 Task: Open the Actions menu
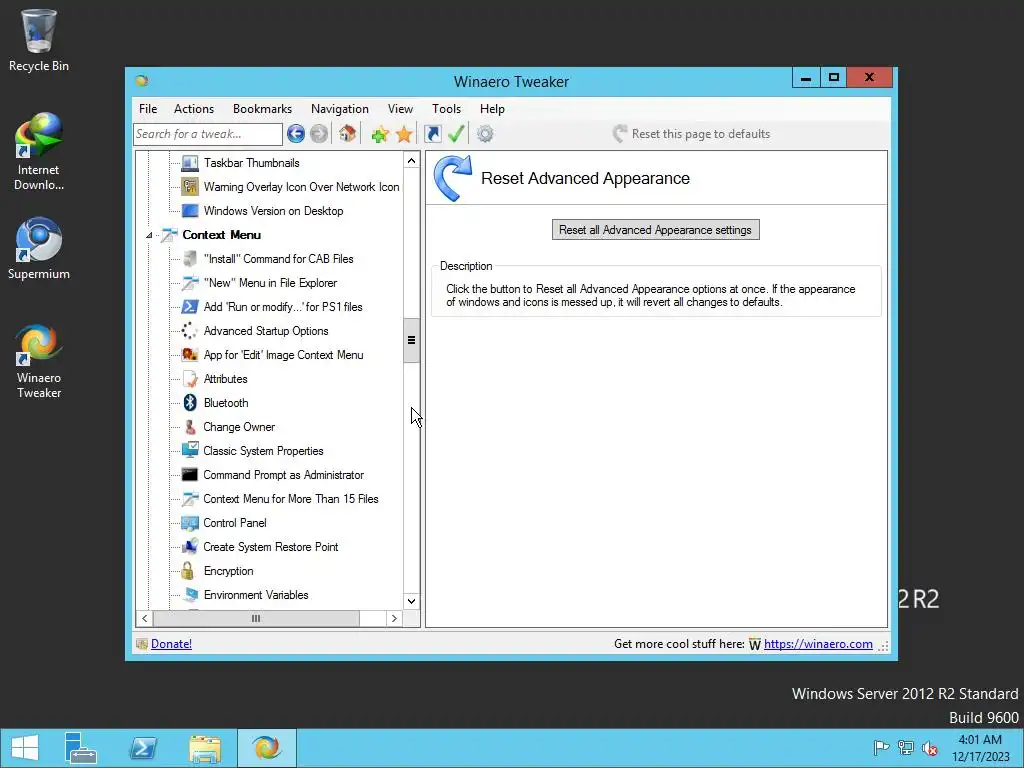(194, 109)
